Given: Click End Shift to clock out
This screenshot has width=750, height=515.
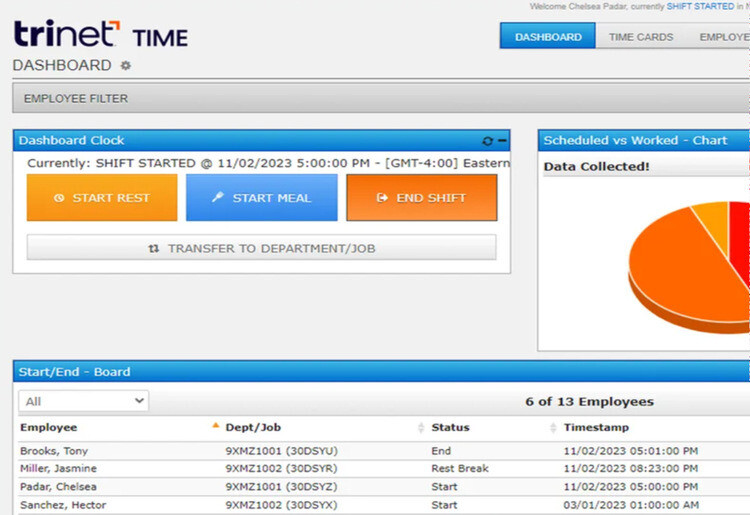Looking at the screenshot, I should click(x=421, y=198).
